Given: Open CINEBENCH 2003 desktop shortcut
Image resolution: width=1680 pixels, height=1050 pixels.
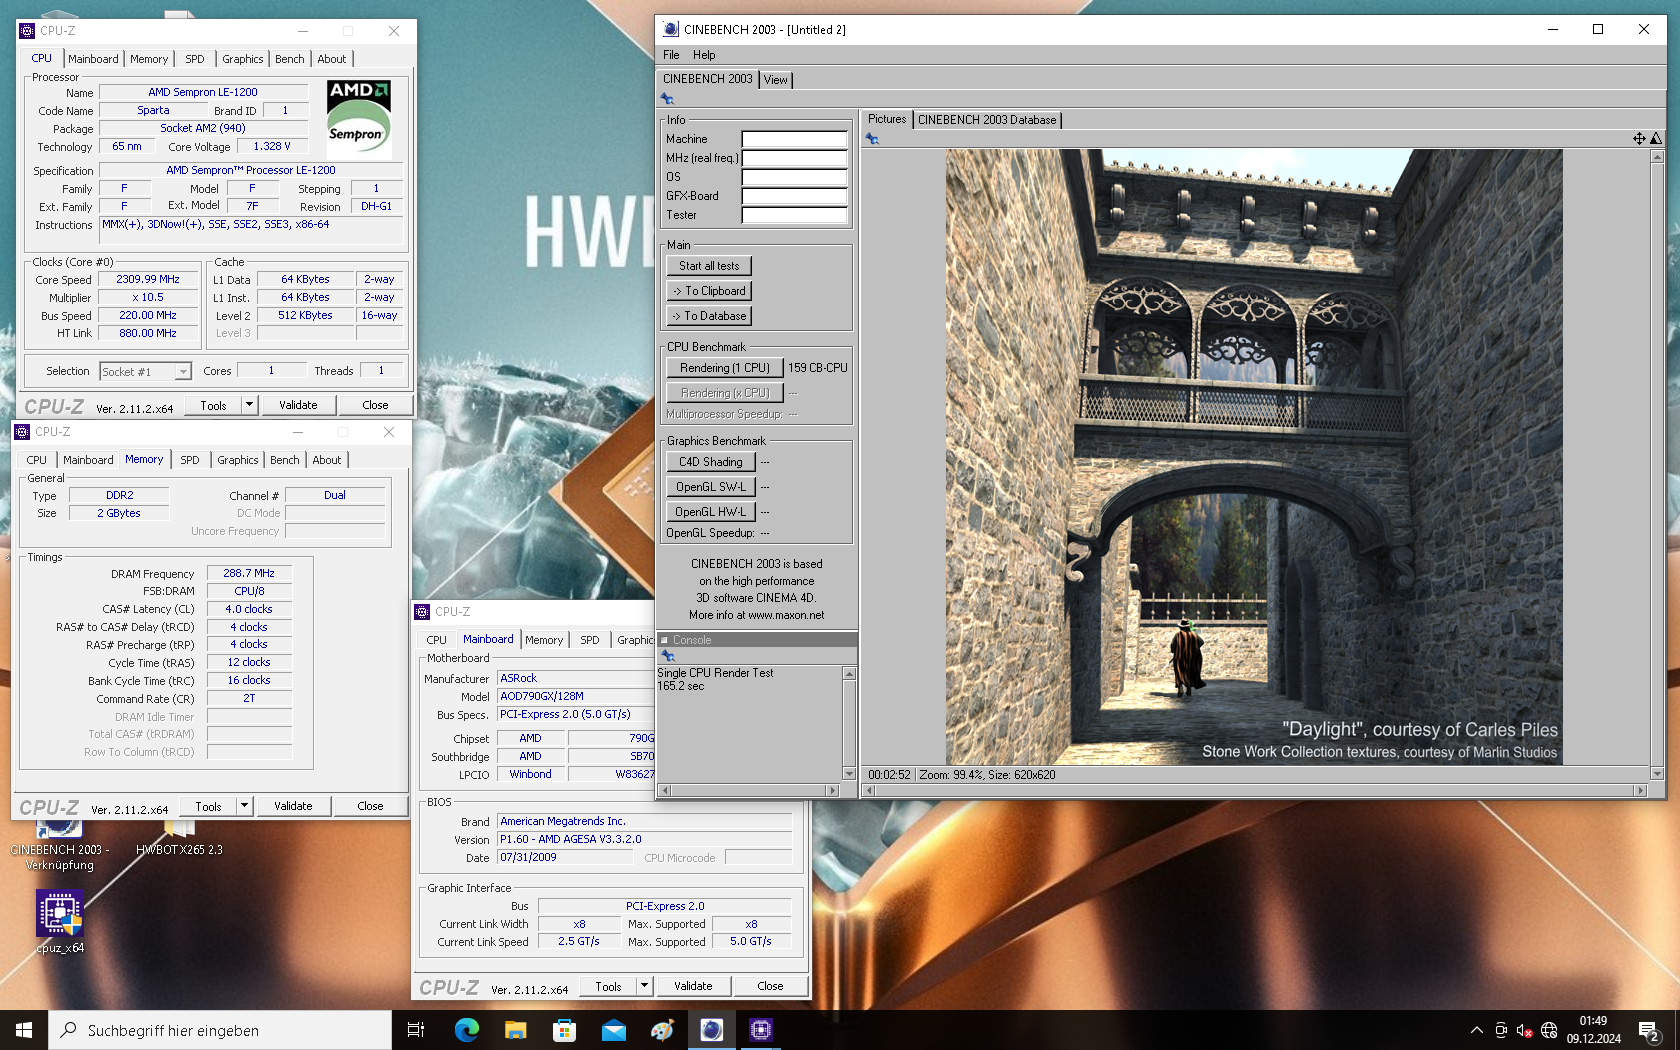Looking at the screenshot, I should [x=59, y=845].
